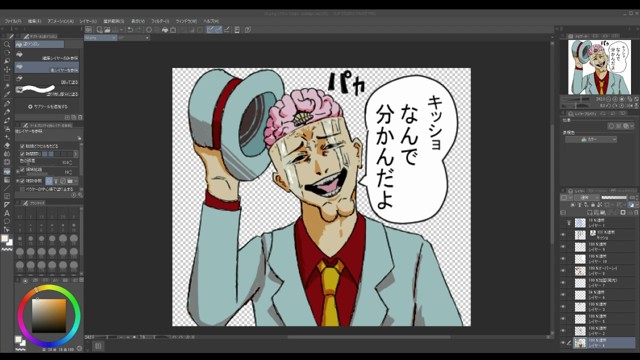
Task: Expand the 複数参照 plus expander
Action: [x=18, y=180]
